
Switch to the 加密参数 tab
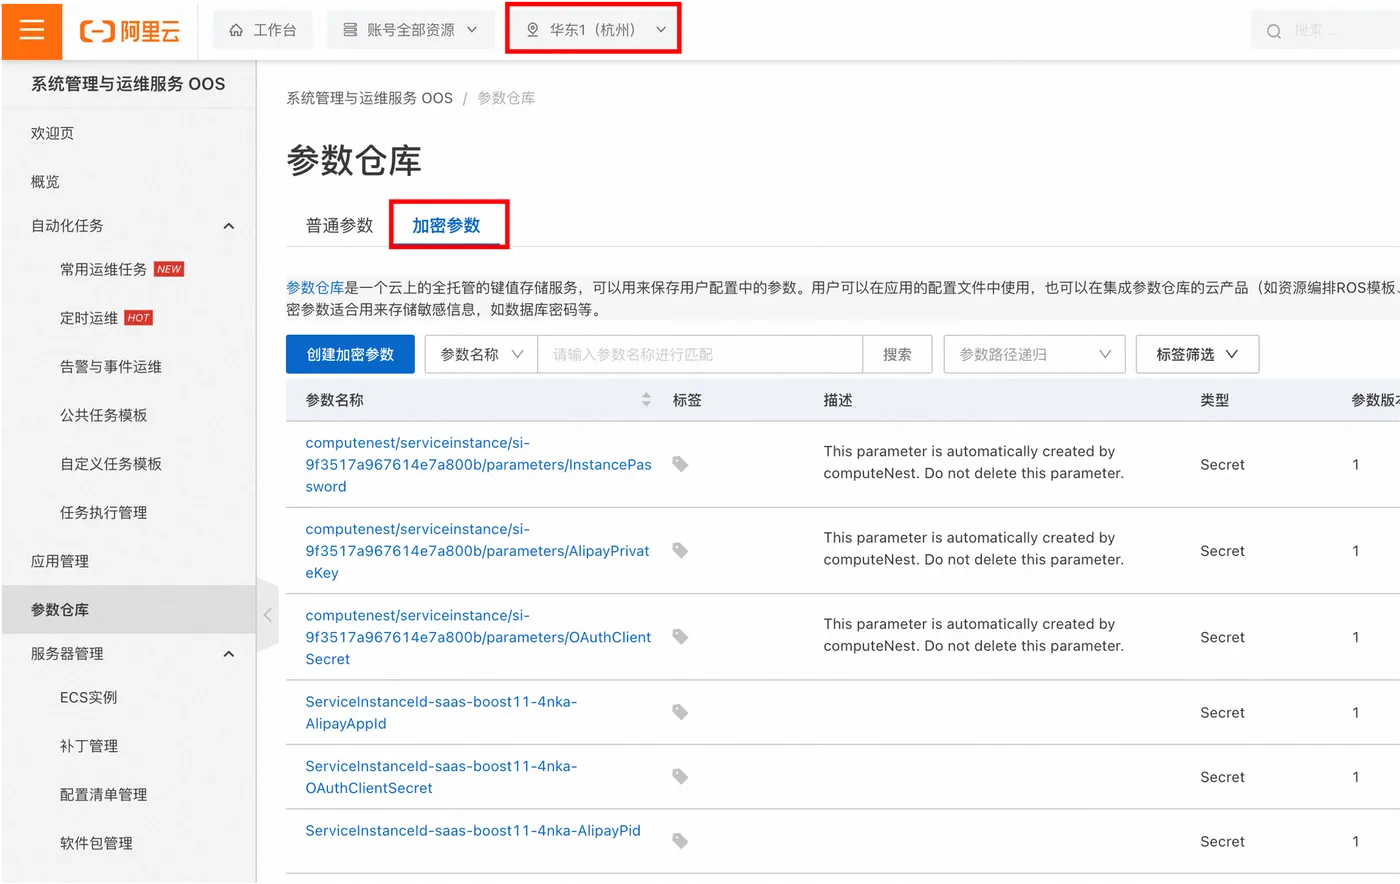click(446, 225)
